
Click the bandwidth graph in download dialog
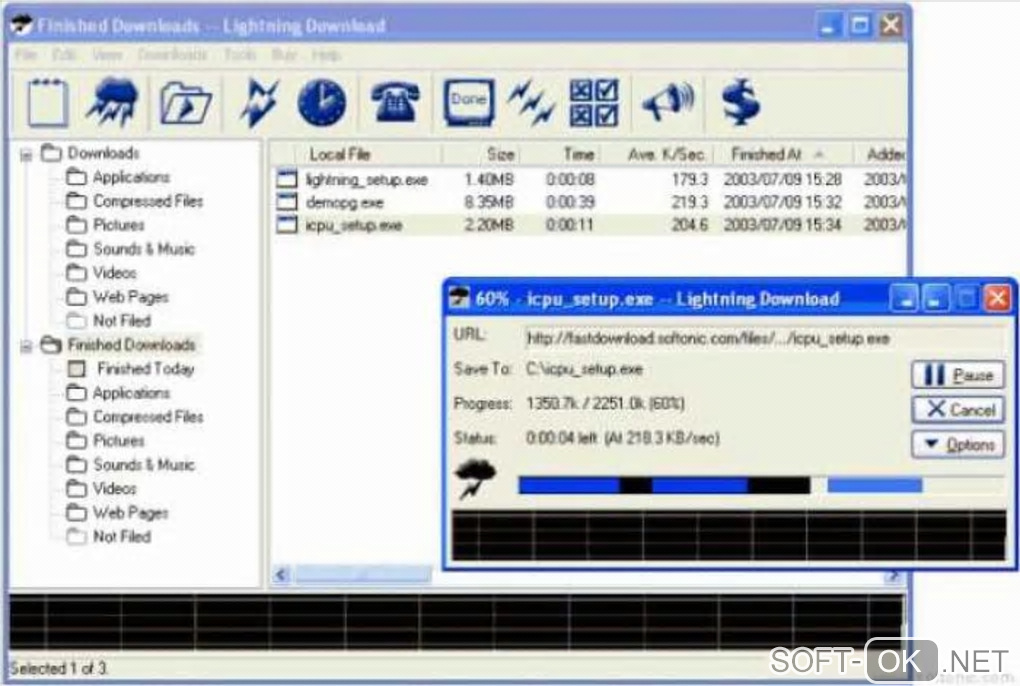[x=729, y=535]
